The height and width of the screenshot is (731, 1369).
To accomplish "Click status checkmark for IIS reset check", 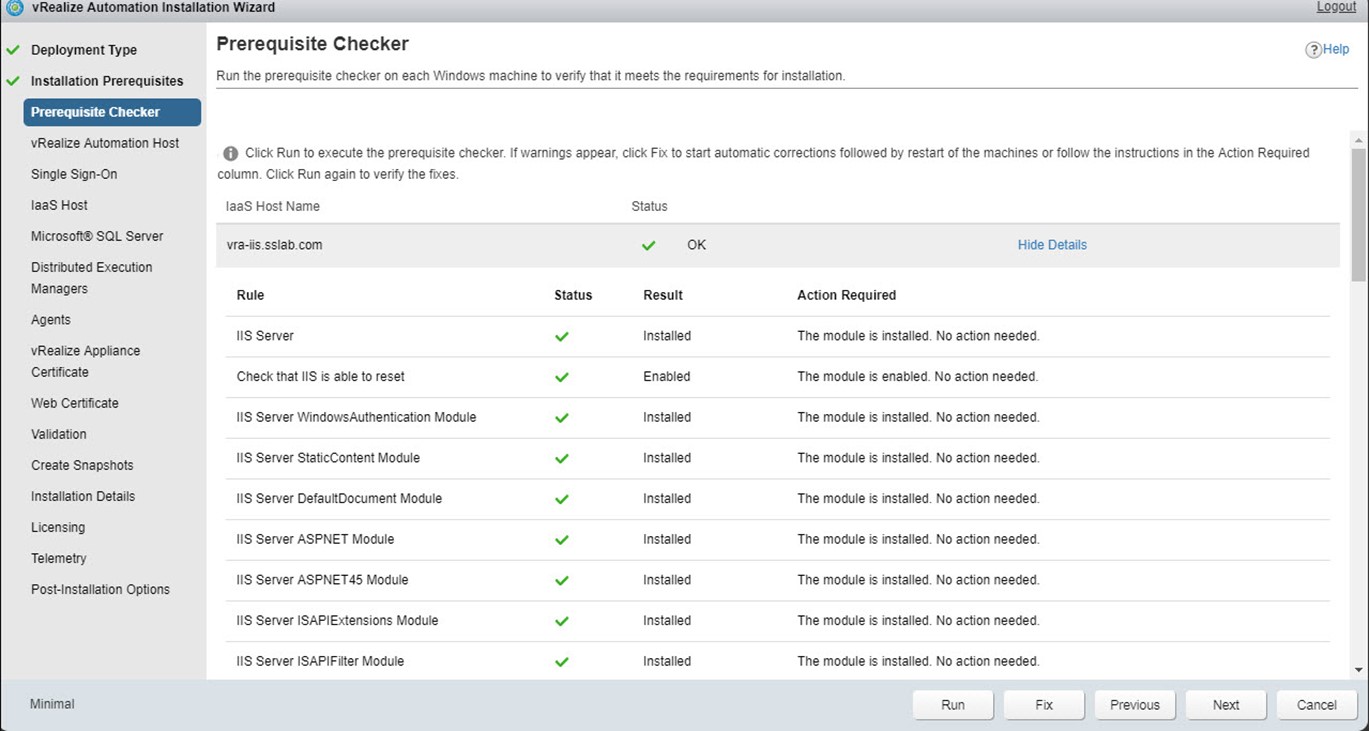I will coord(562,377).
